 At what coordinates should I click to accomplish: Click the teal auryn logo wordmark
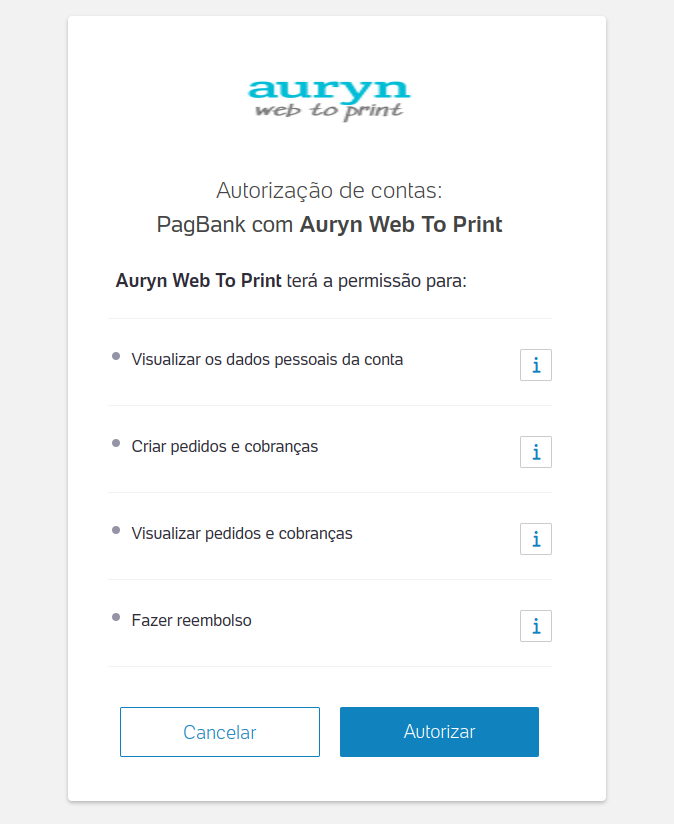(329, 90)
